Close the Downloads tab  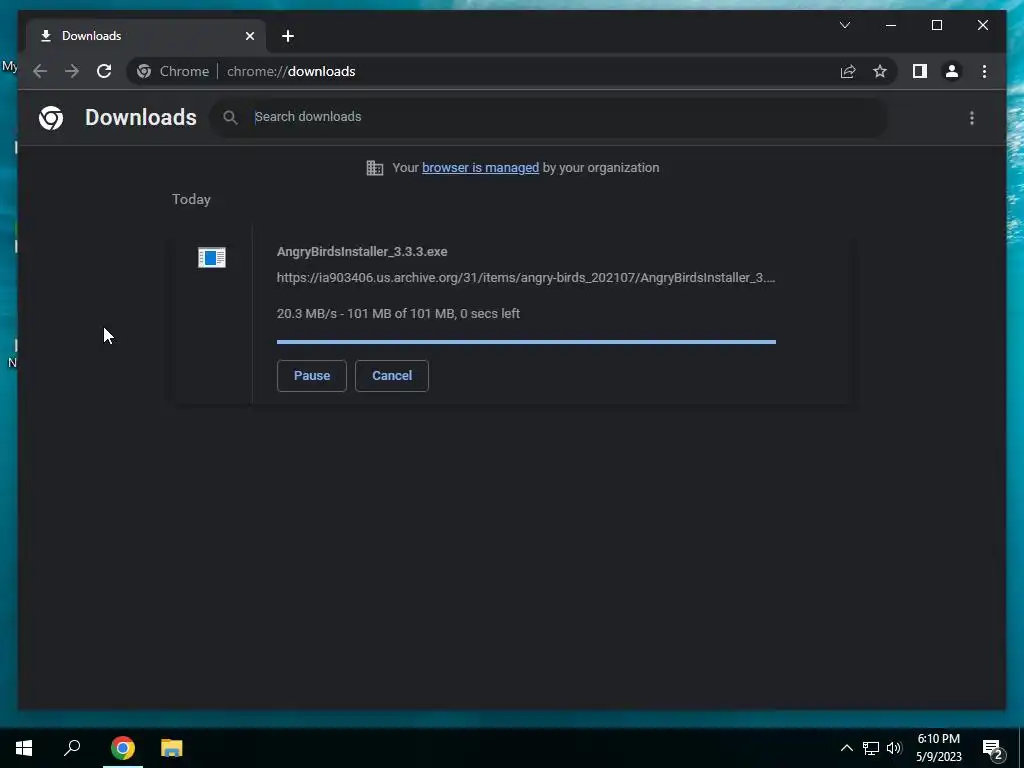coord(249,36)
